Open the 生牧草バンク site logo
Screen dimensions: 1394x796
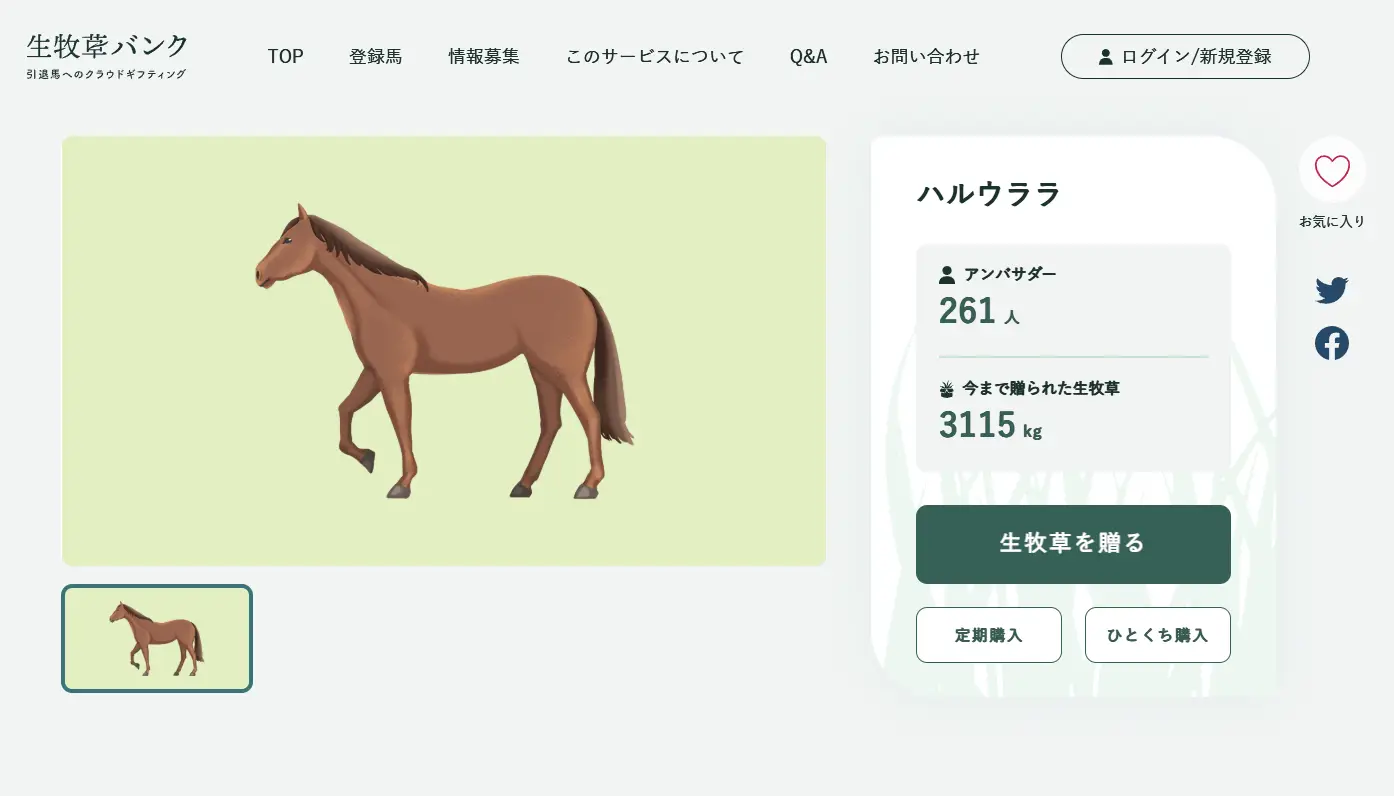click(x=107, y=56)
